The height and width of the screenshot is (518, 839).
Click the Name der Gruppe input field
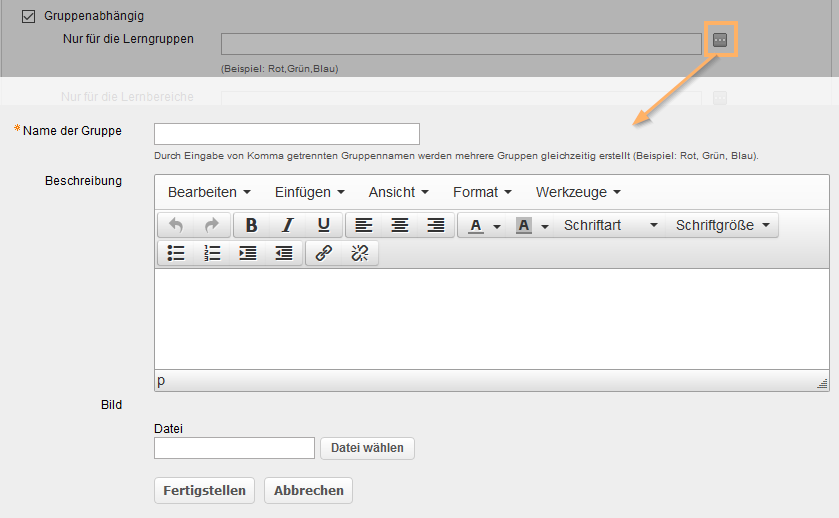click(287, 134)
